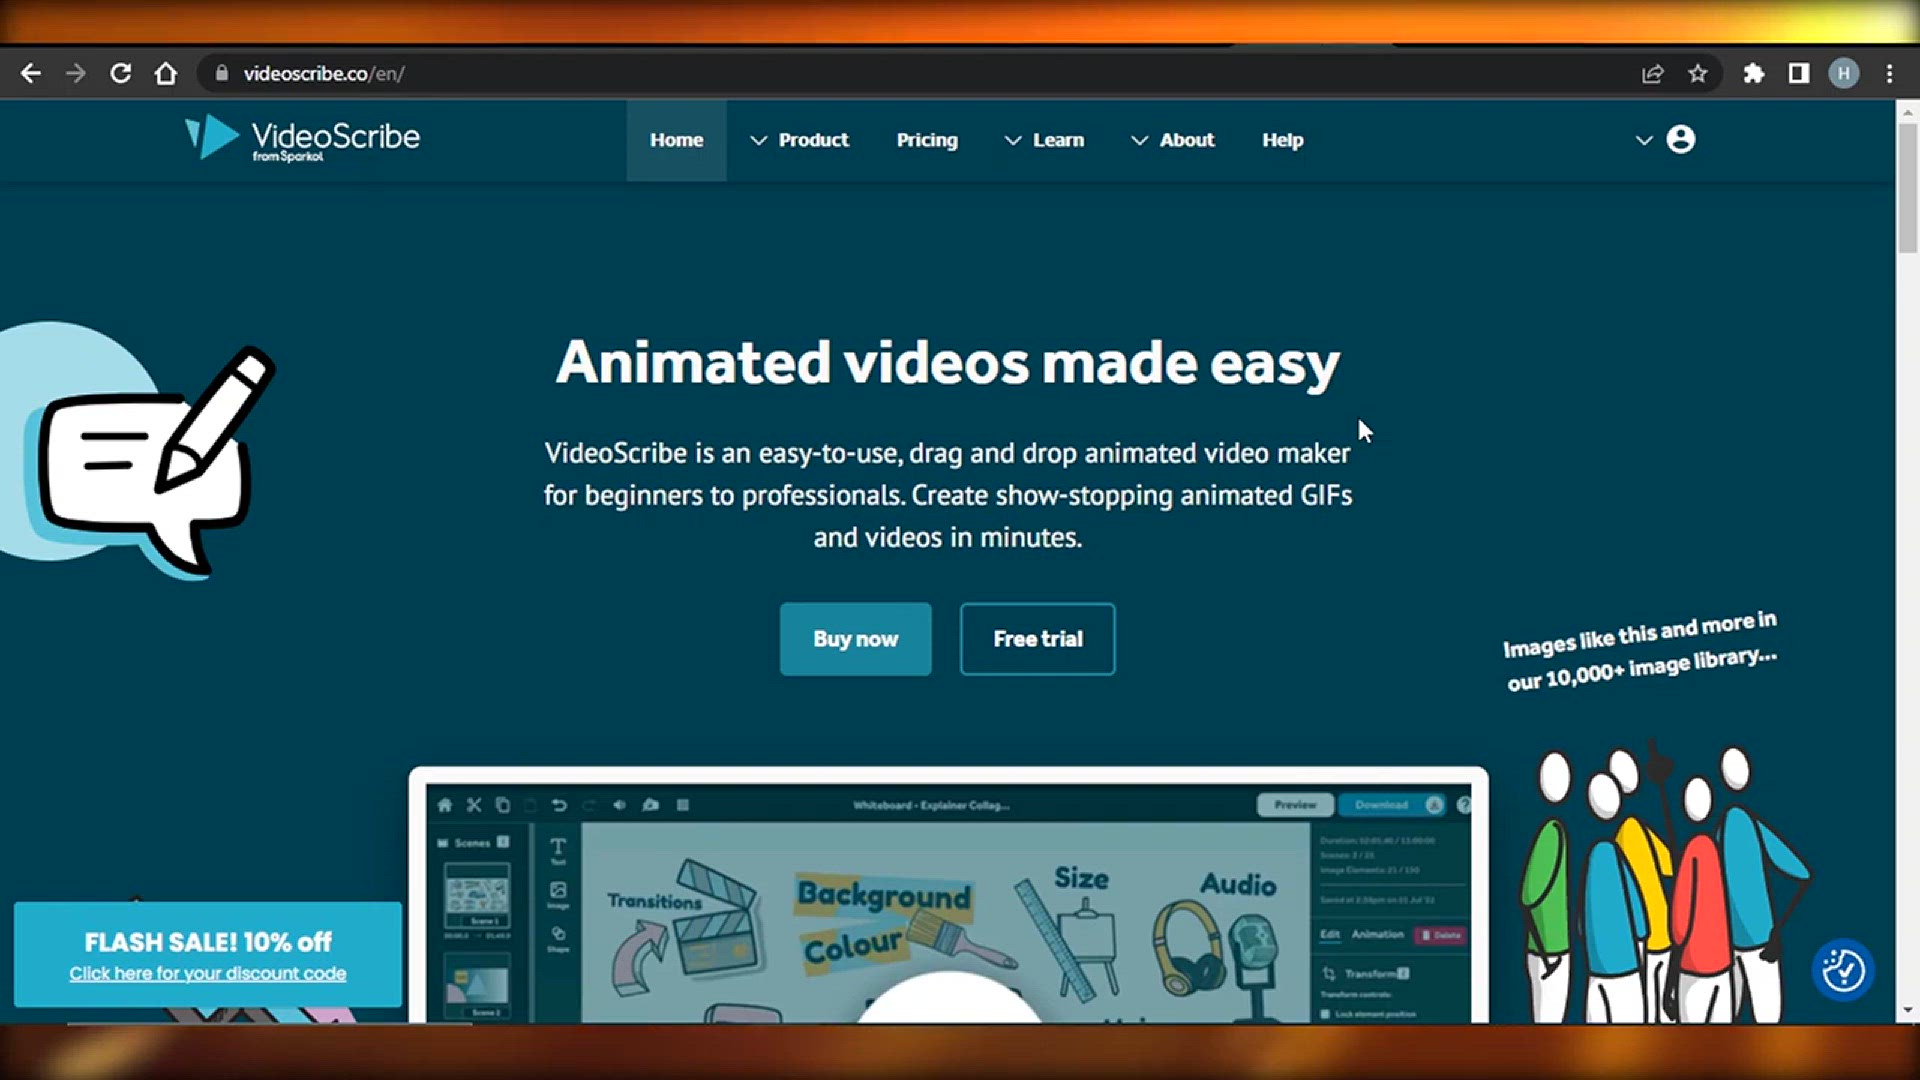Switch to the Animation tab in the editor panel

(1378, 934)
